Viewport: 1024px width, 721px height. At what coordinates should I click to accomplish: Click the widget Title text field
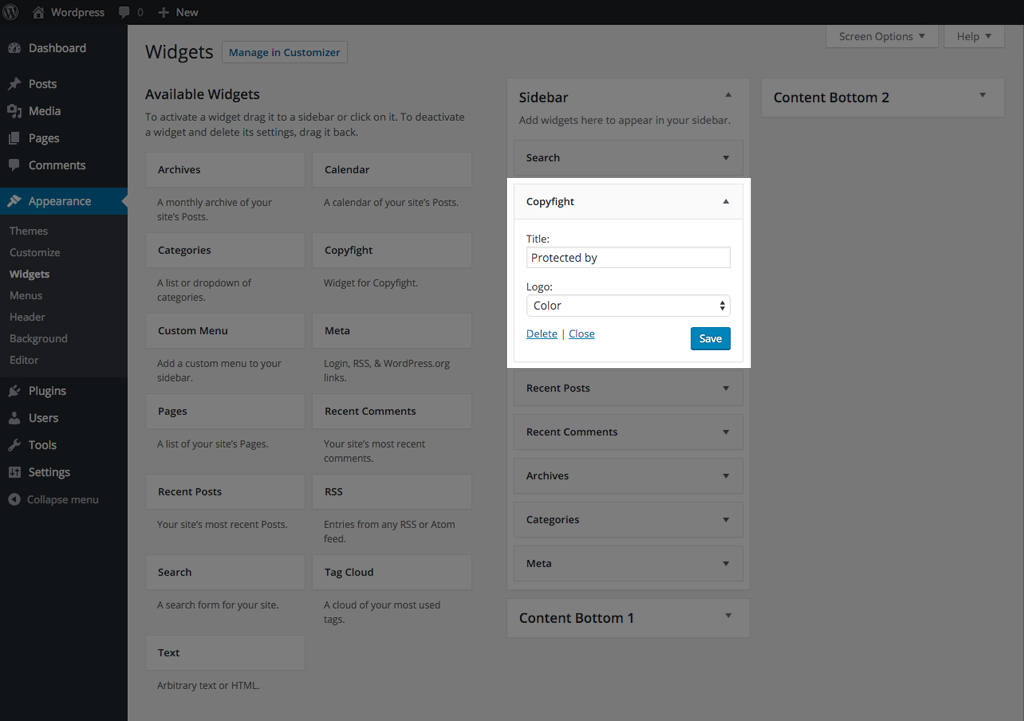[x=628, y=257]
